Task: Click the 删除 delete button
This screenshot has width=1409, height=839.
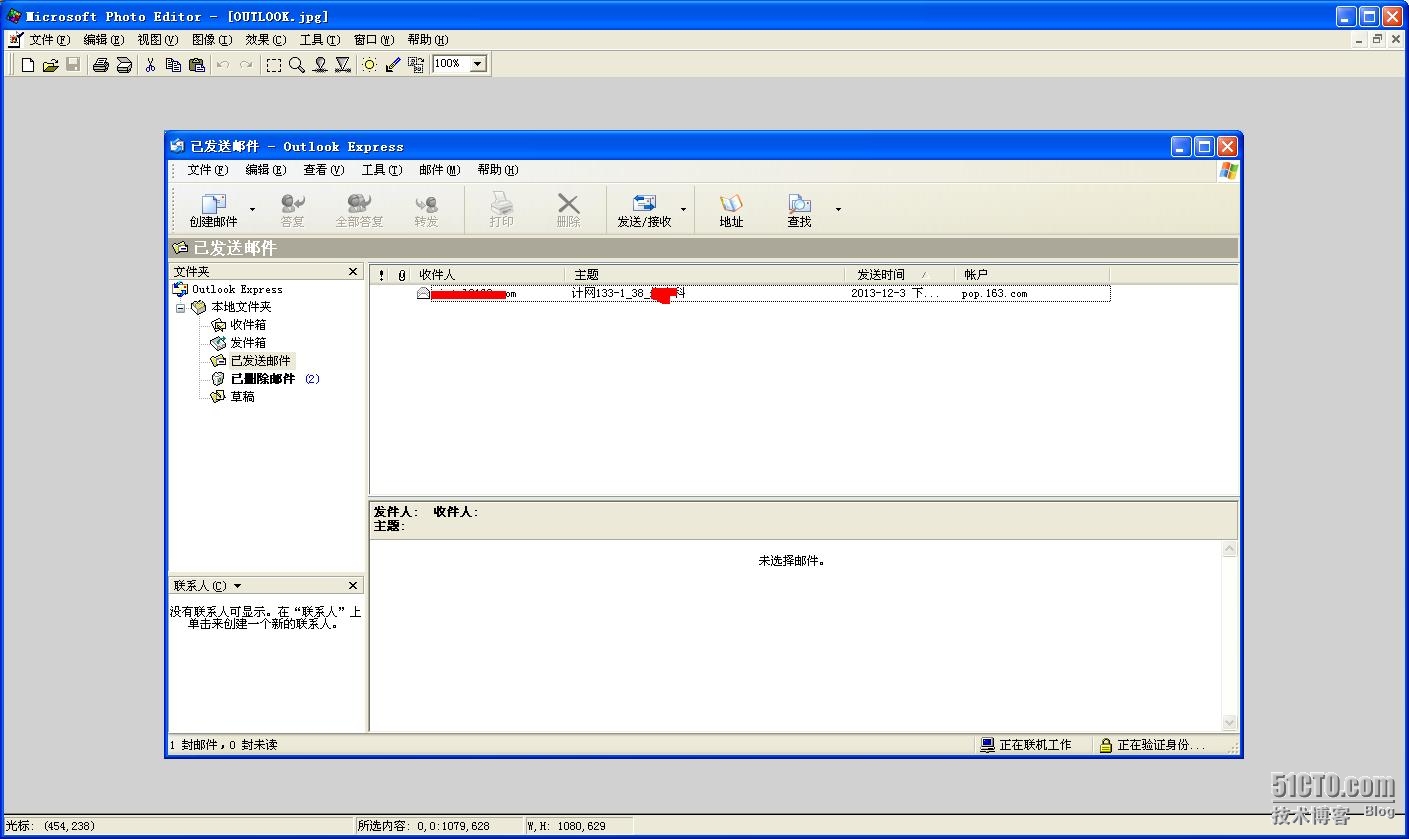Action: click(568, 210)
